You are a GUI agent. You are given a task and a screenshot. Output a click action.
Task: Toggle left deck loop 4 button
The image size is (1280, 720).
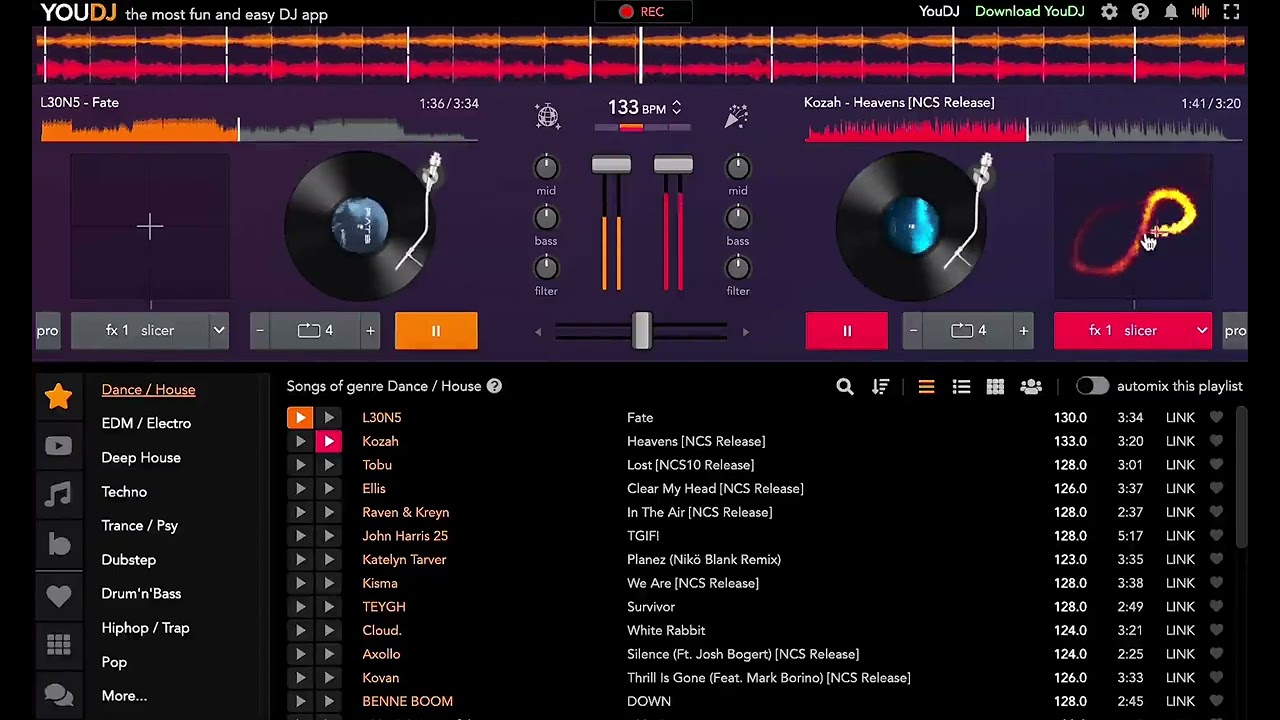click(315, 331)
